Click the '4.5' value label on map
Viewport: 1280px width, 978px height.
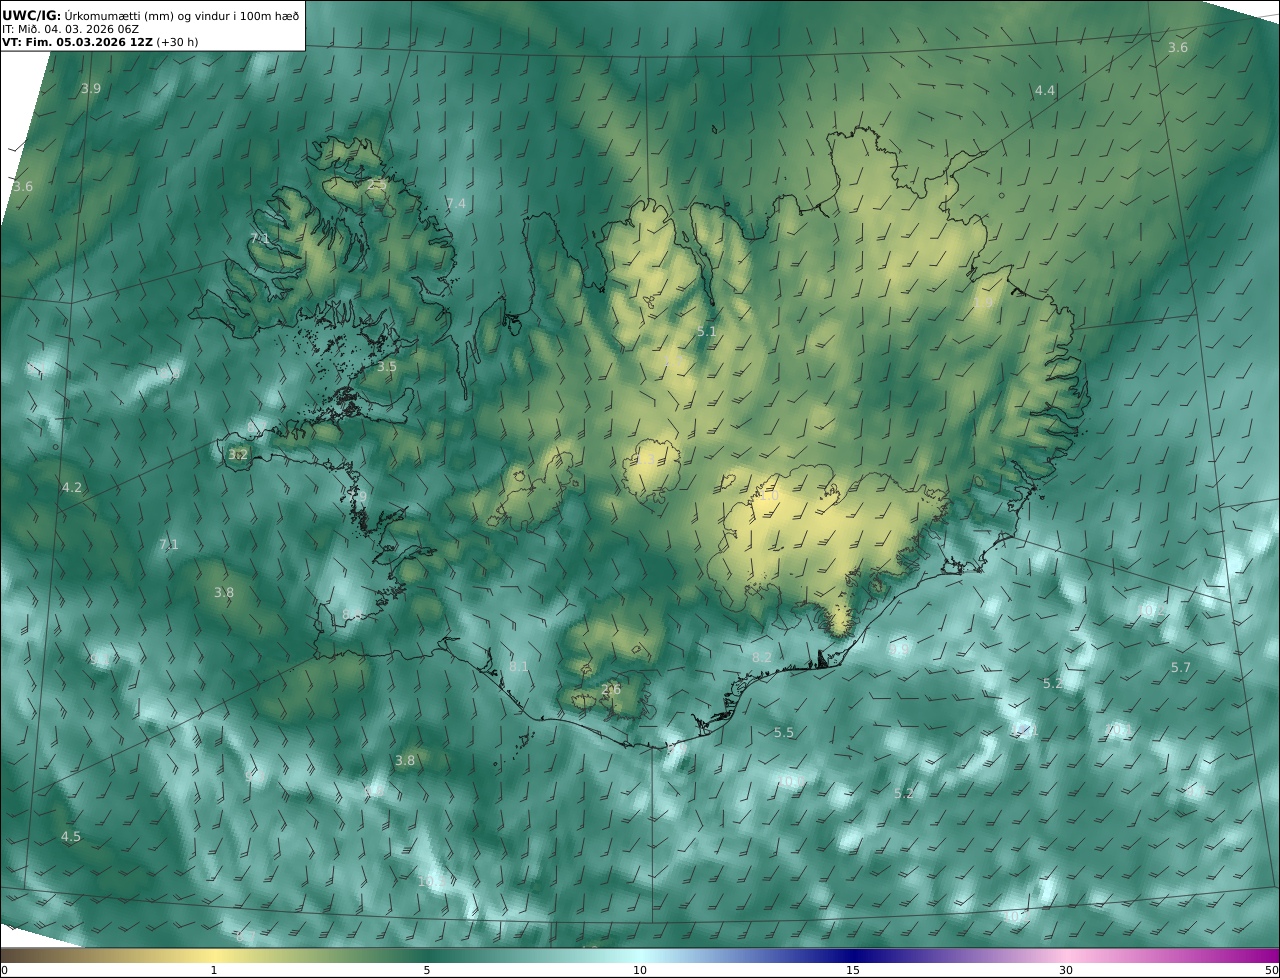(x=71, y=837)
